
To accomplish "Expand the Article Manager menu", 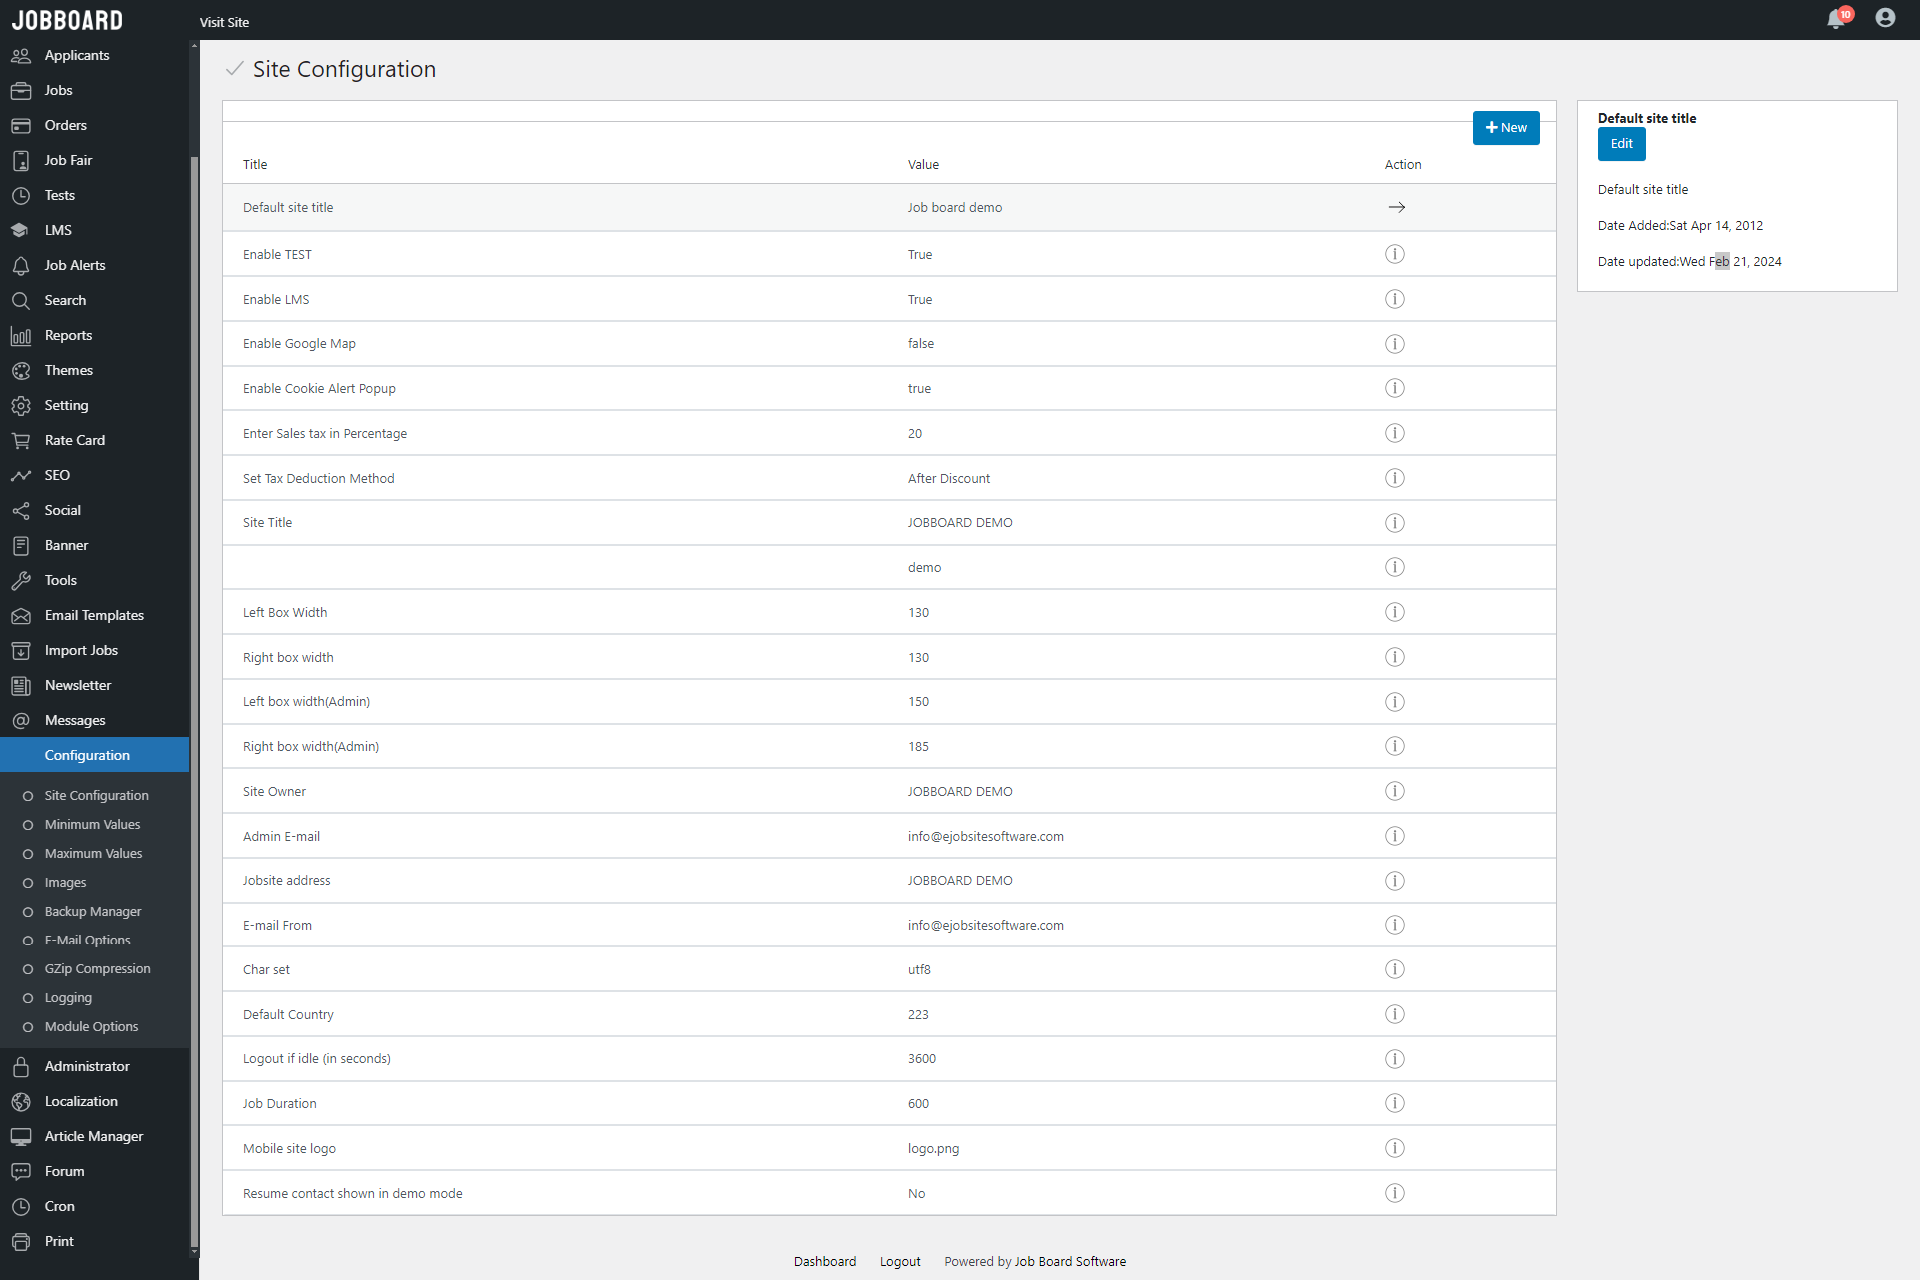I will point(94,1136).
